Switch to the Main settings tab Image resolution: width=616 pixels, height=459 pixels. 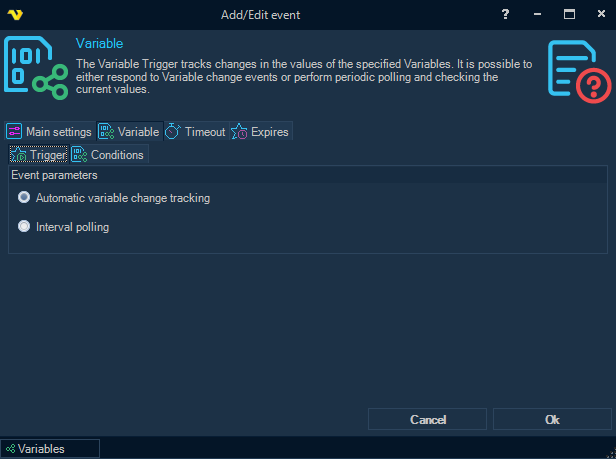58,132
